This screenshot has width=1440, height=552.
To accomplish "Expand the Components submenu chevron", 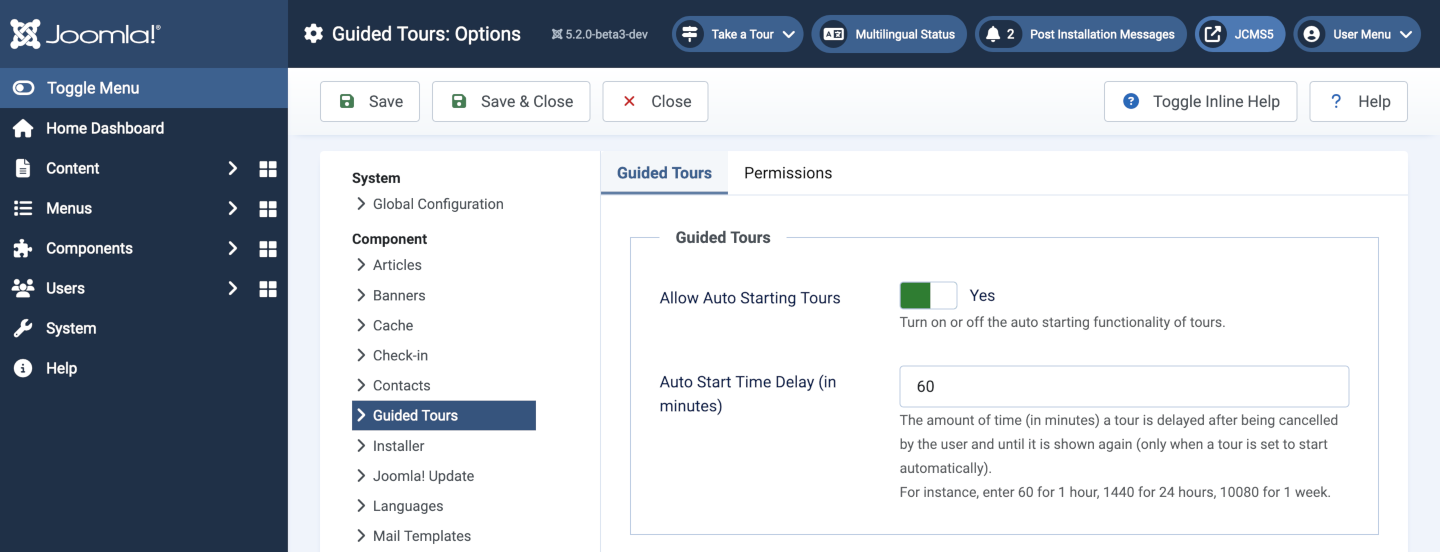I will 232,248.
